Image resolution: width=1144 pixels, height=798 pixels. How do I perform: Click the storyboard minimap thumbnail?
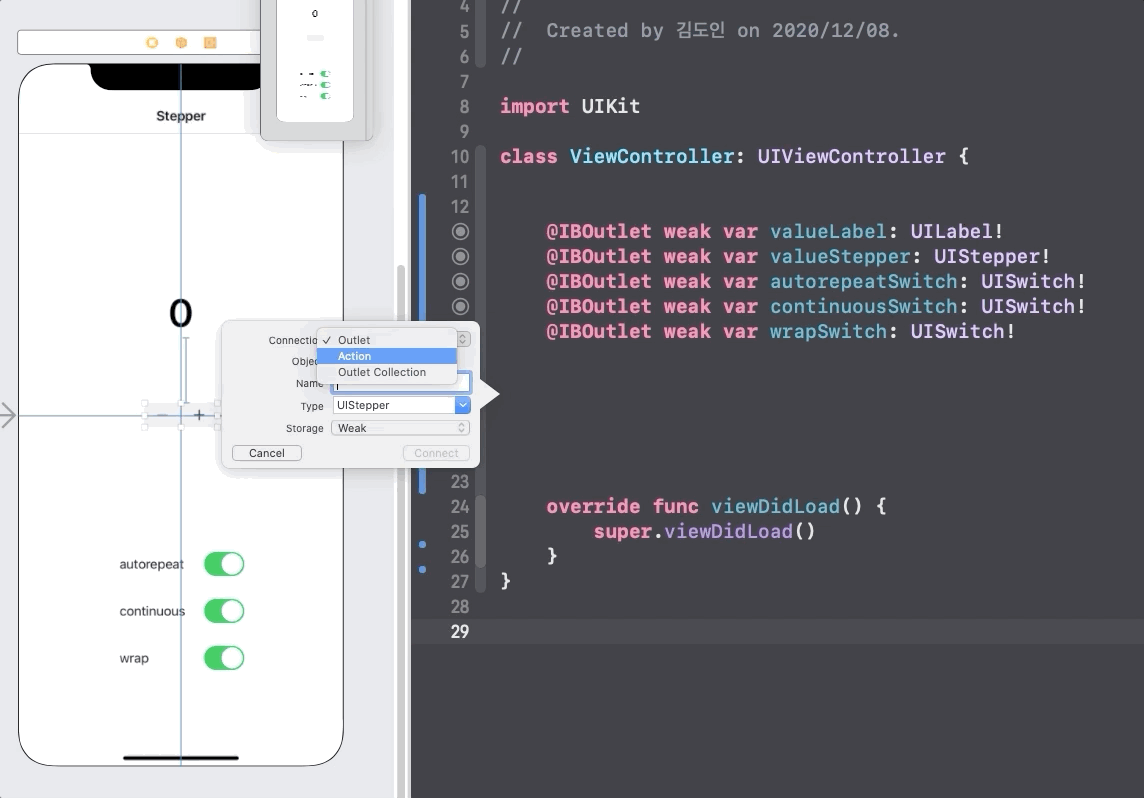pyautogui.click(x=315, y=60)
